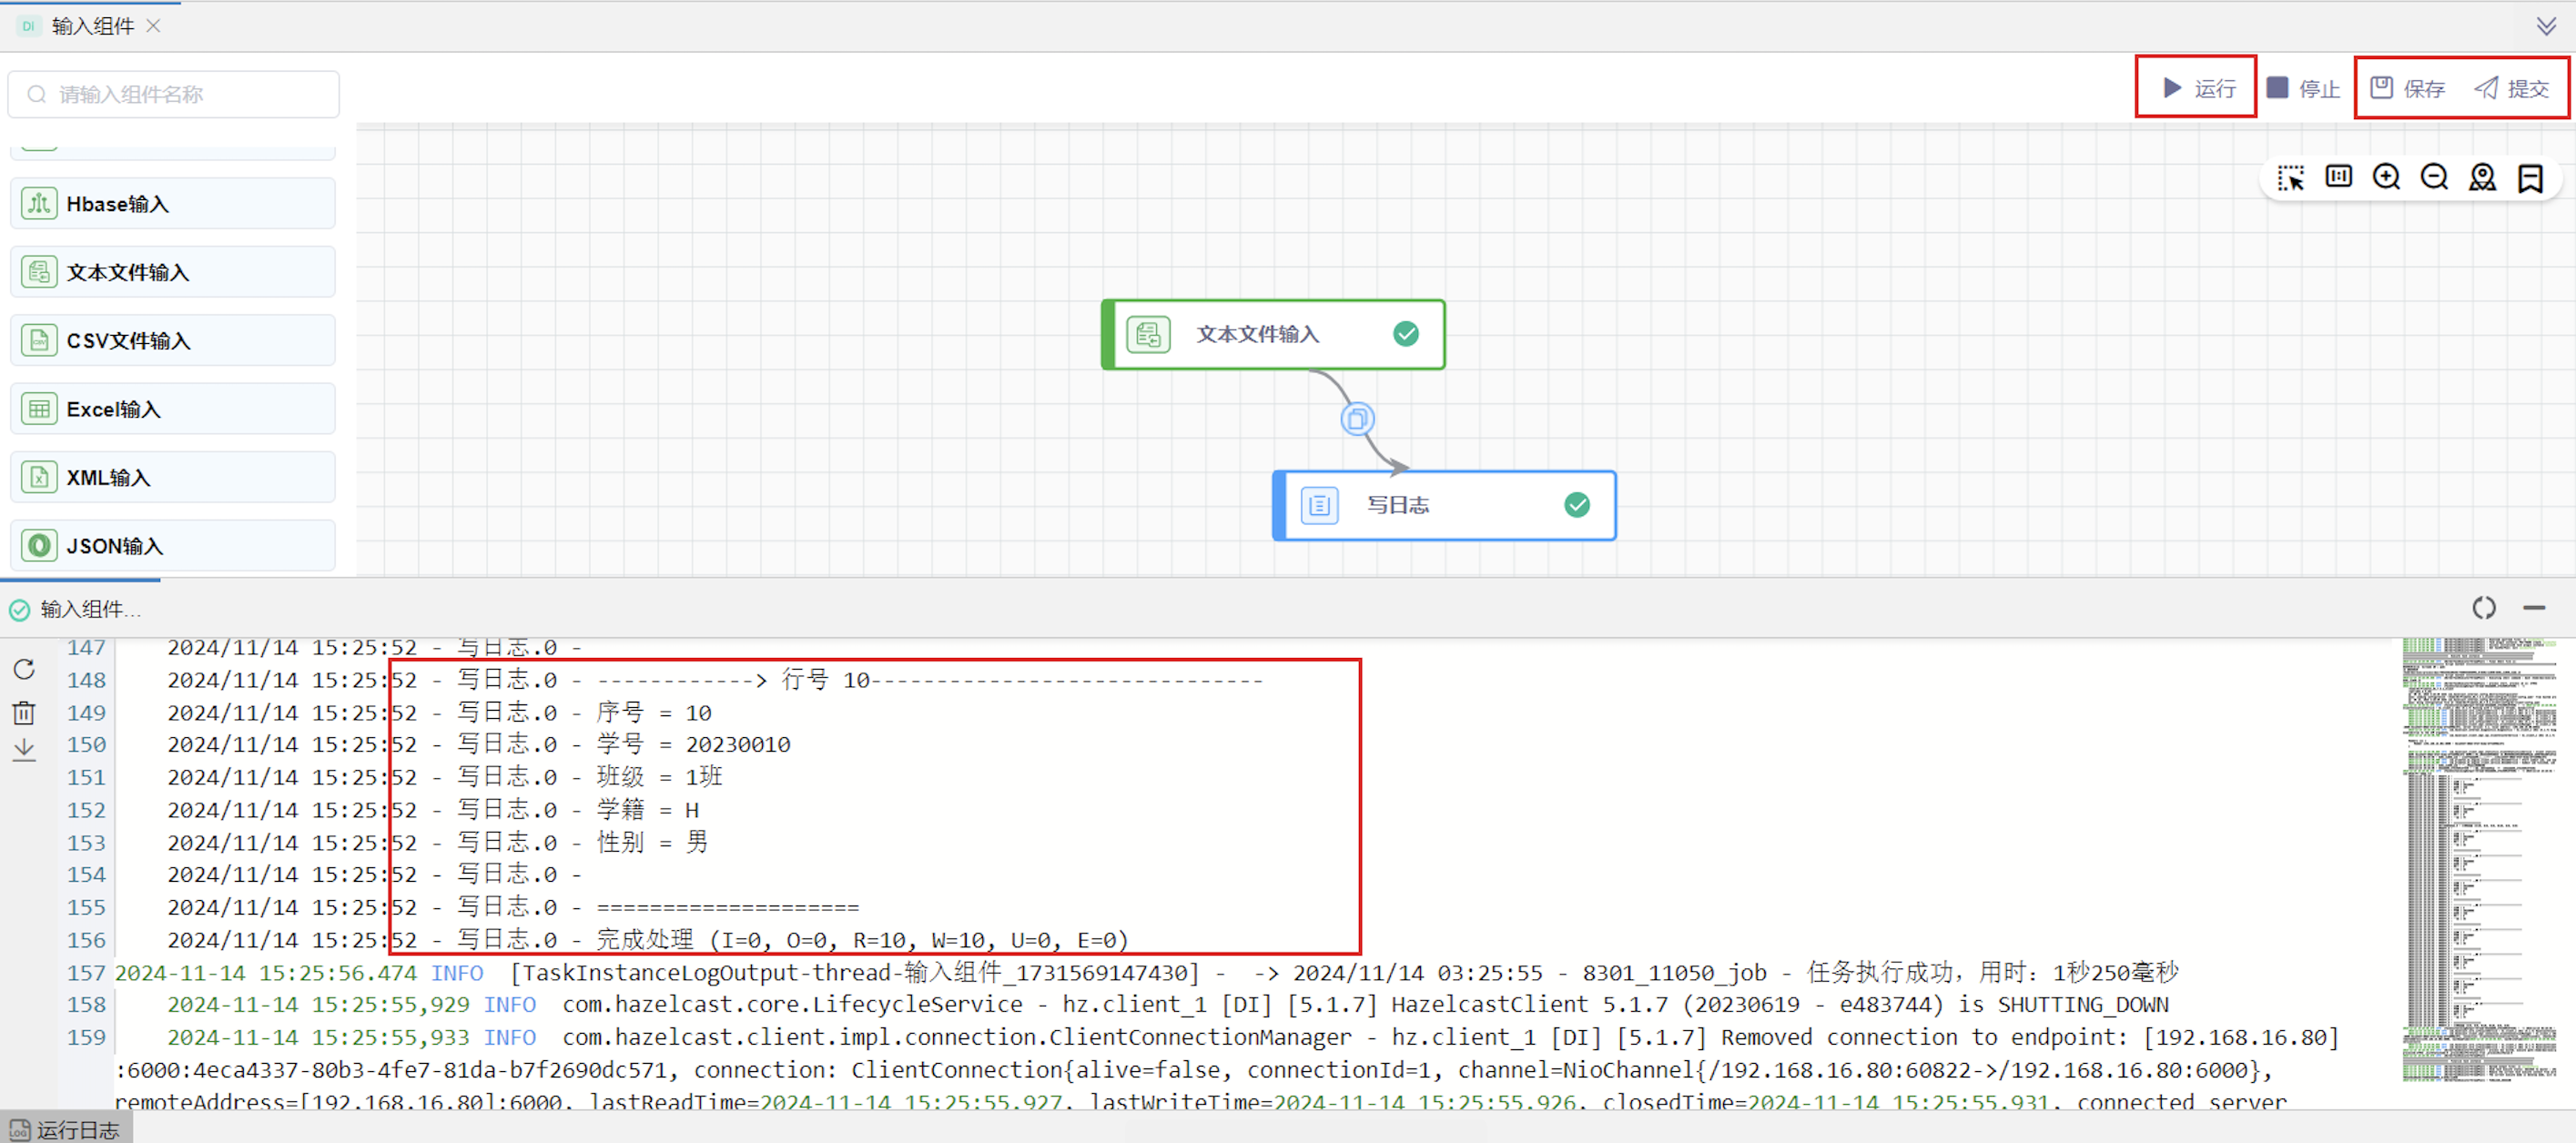Screen dimensions: 2576x1143
Task: Collapse the log panel with minus icon
Action: tap(2533, 608)
